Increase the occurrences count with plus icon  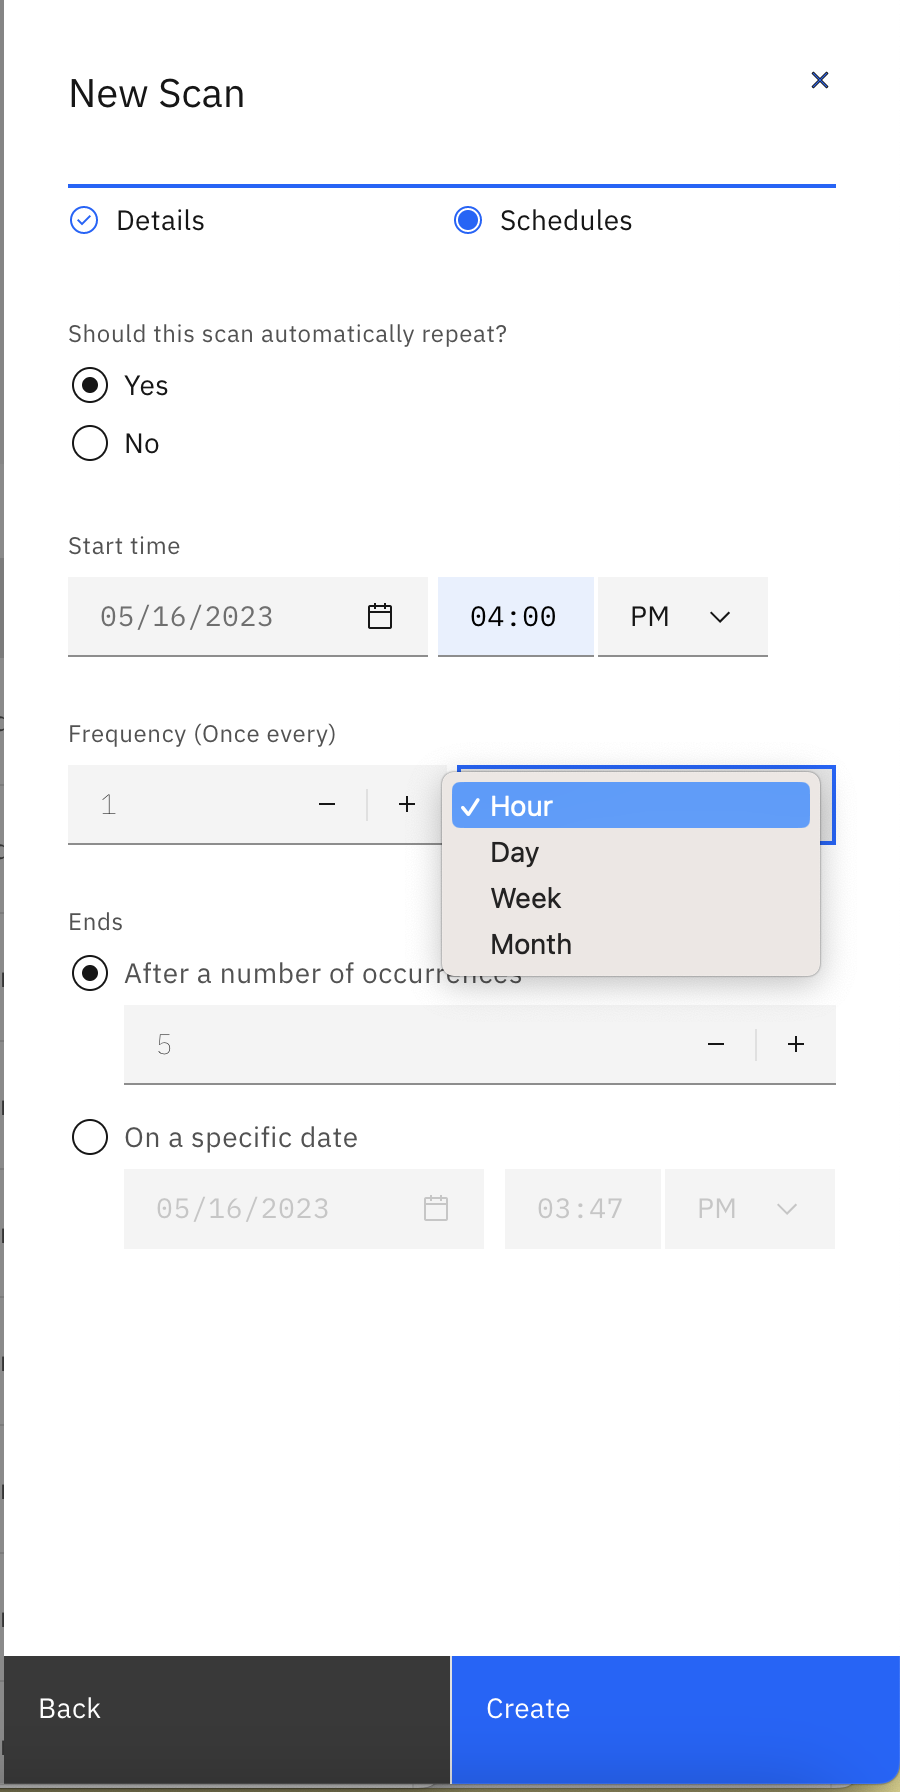(x=796, y=1044)
